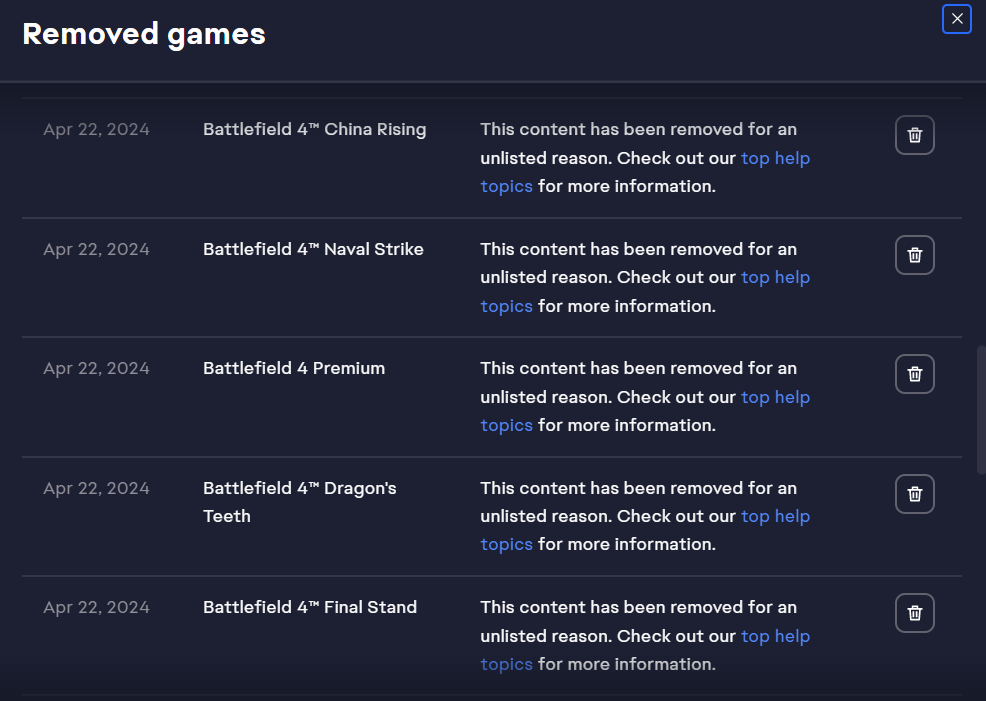Follow 'top help' link in Battlefield 4 Premium row
This screenshot has width=986, height=701.
(x=775, y=397)
